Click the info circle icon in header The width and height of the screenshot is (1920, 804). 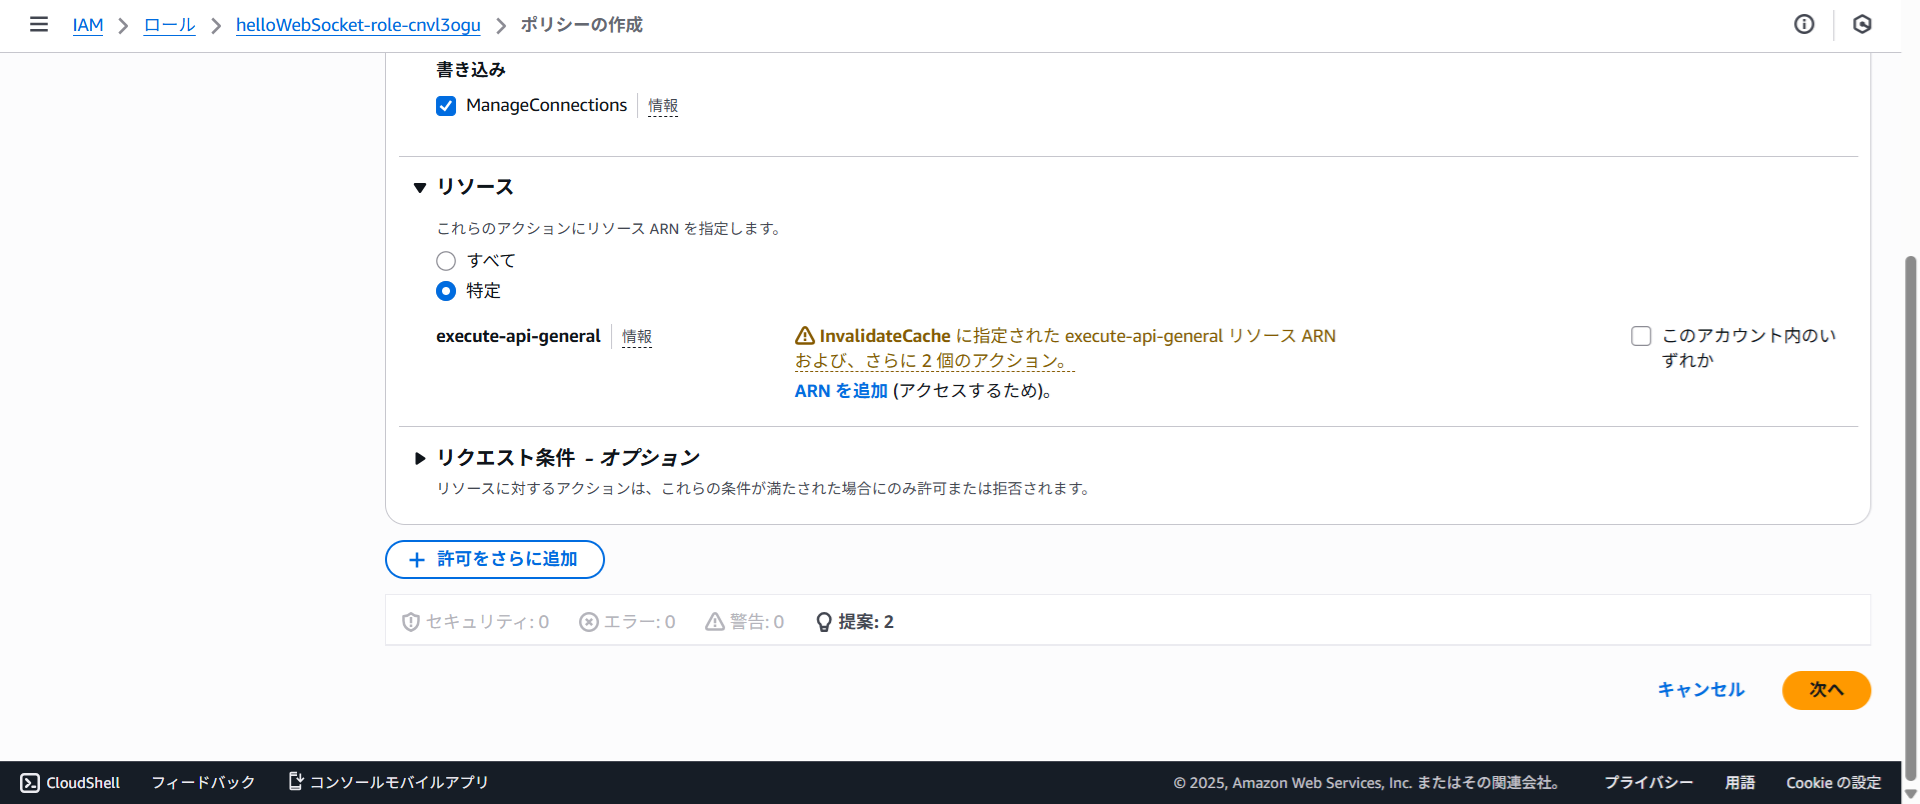[1804, 24]
